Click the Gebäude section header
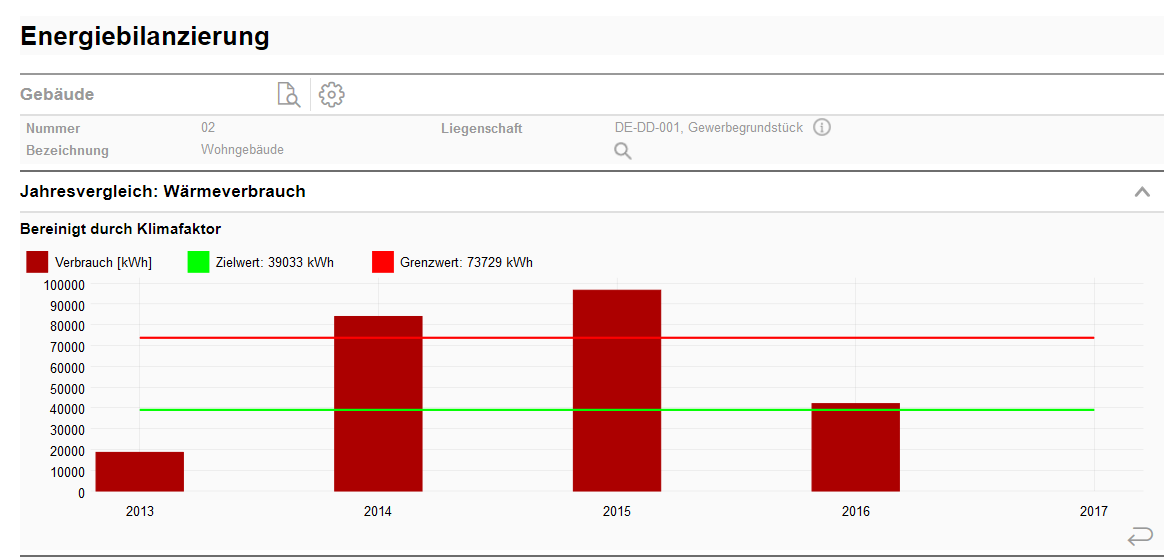The image size is (1170, 560). point(57,95)
